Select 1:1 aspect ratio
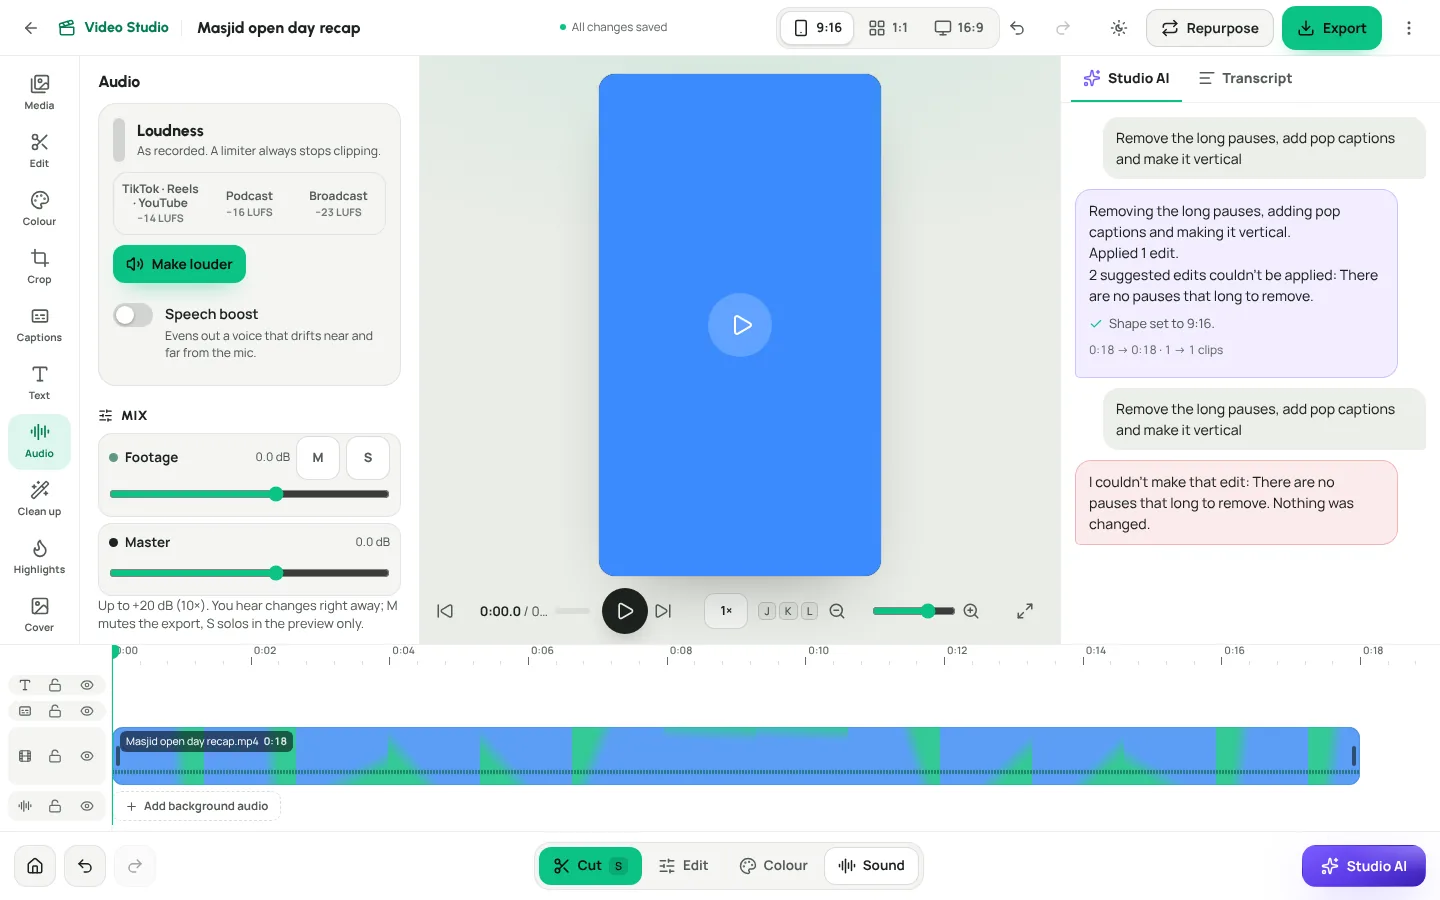 [x=888, y=28]
